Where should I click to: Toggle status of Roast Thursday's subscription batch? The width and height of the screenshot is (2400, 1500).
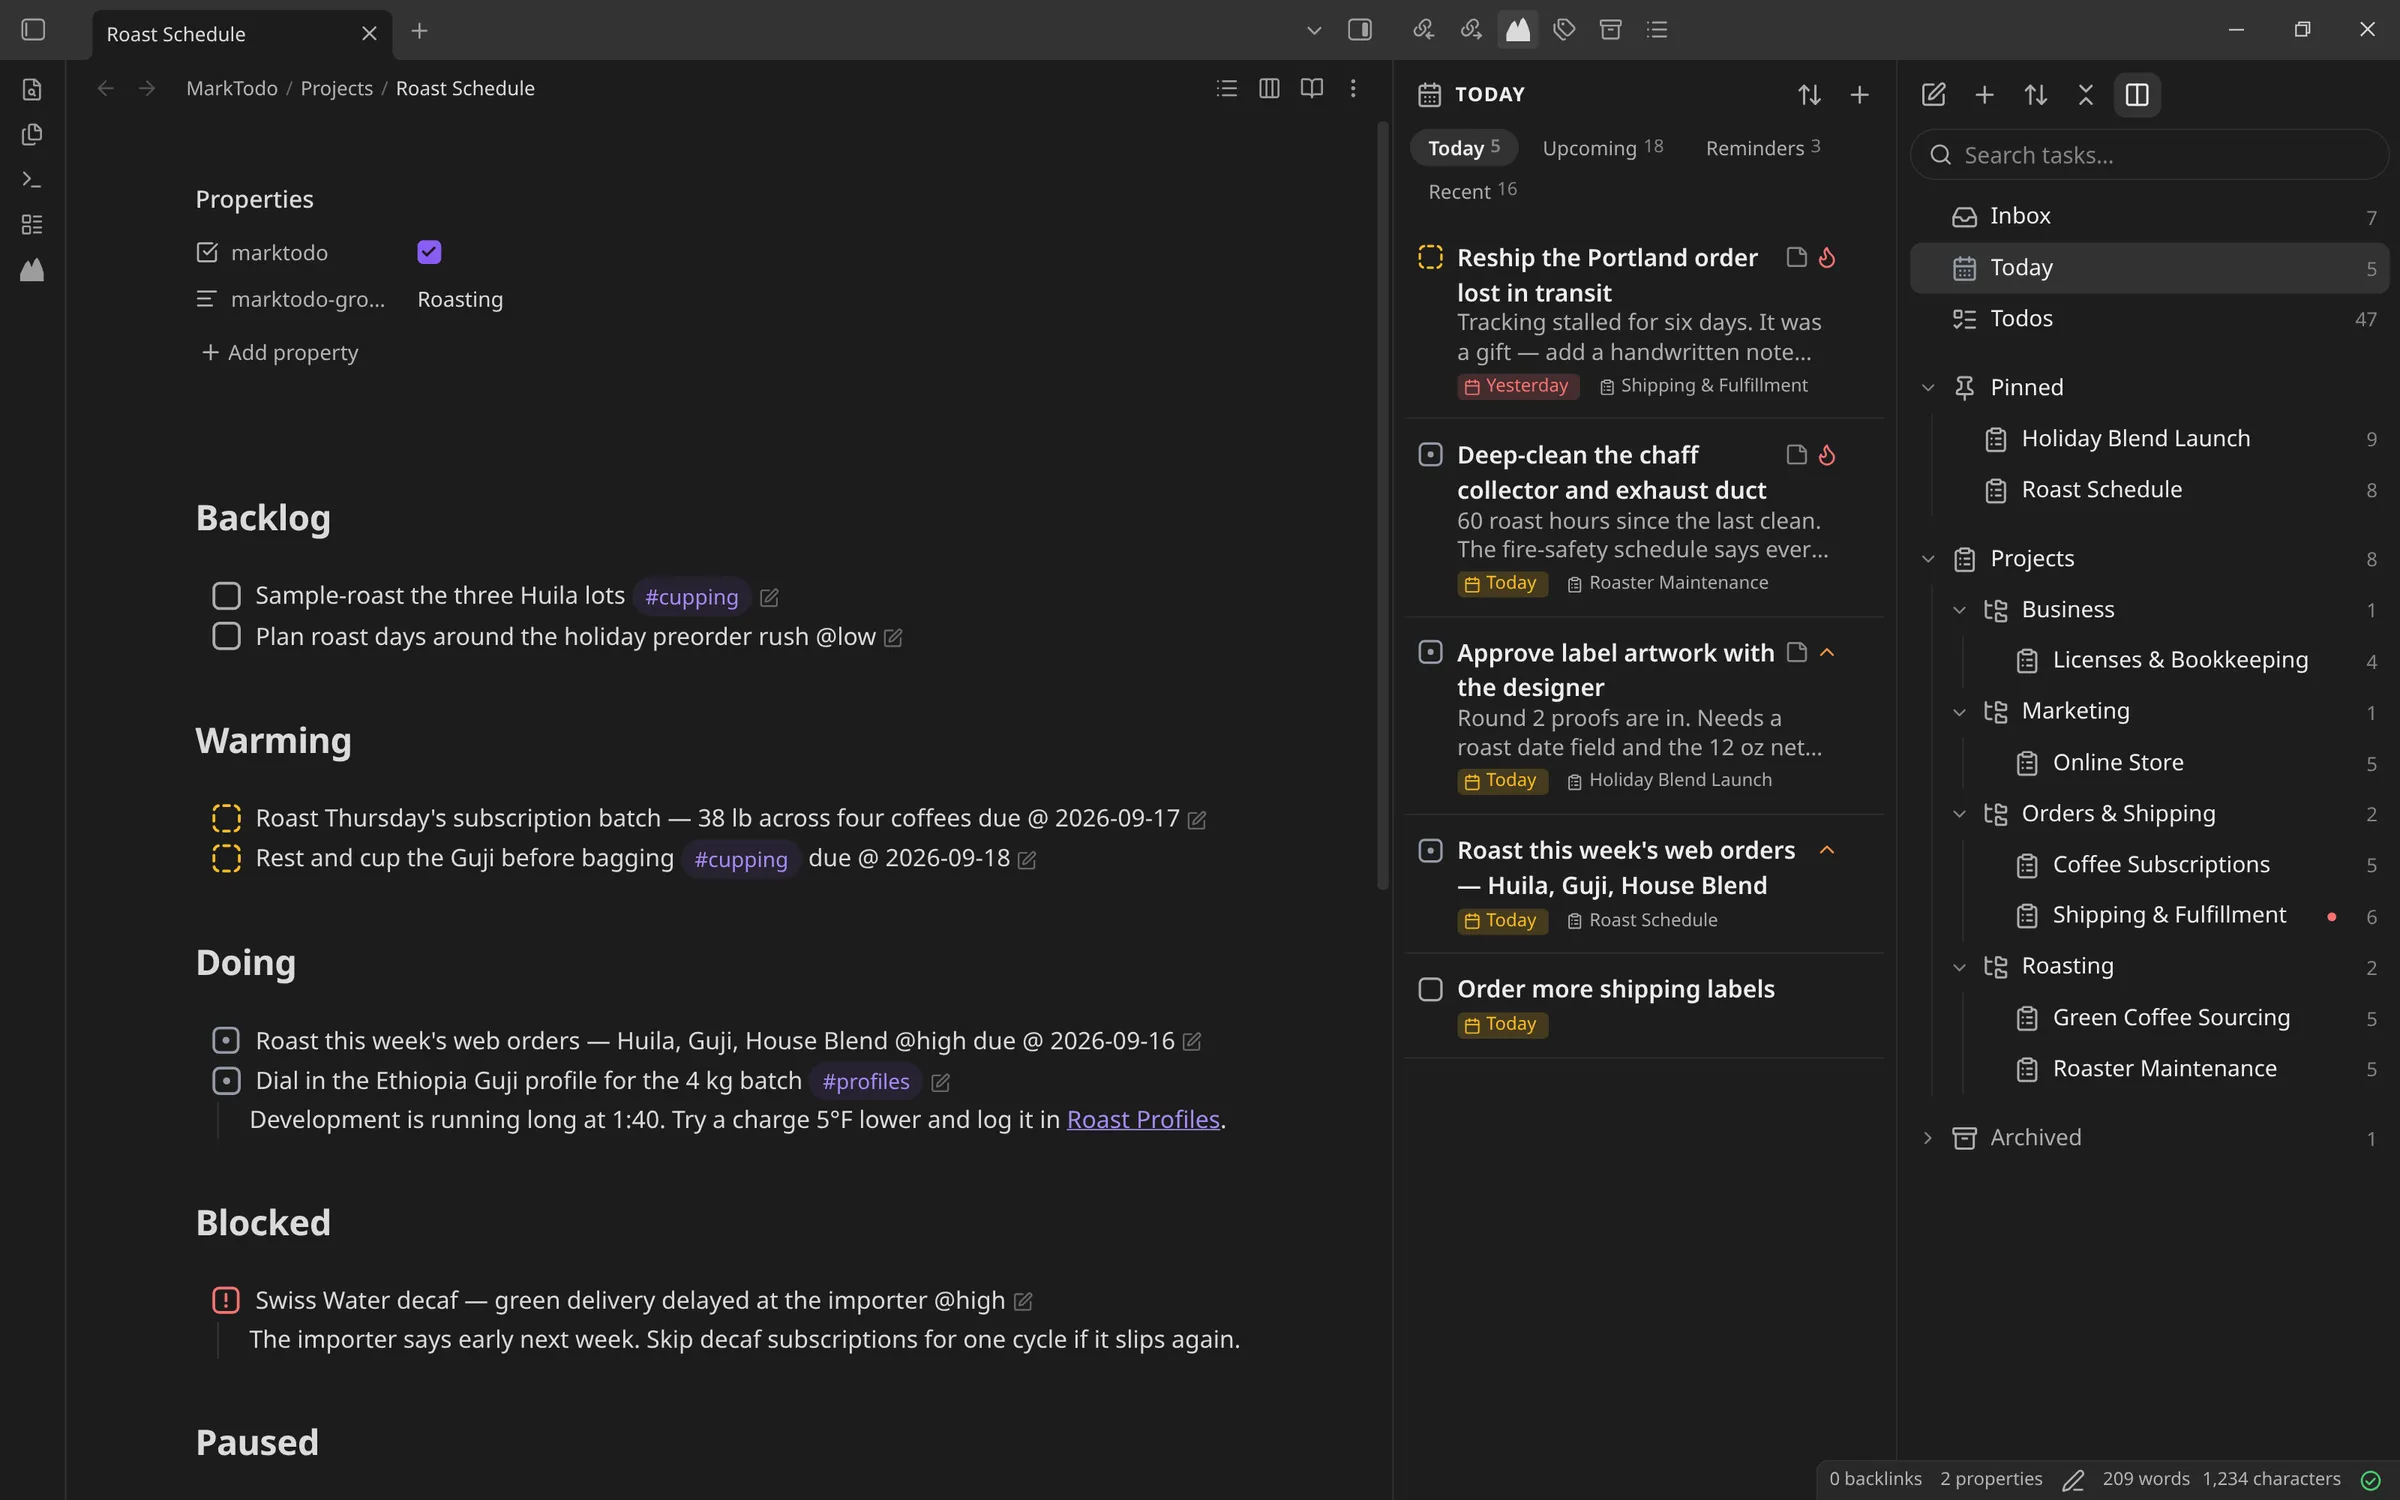point(226,818)
